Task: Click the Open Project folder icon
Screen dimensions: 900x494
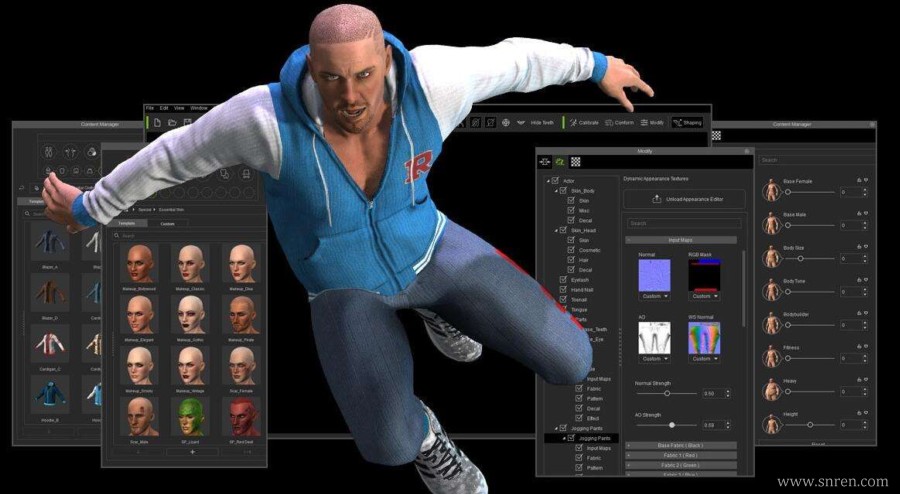Action: [x=172, y=122]
